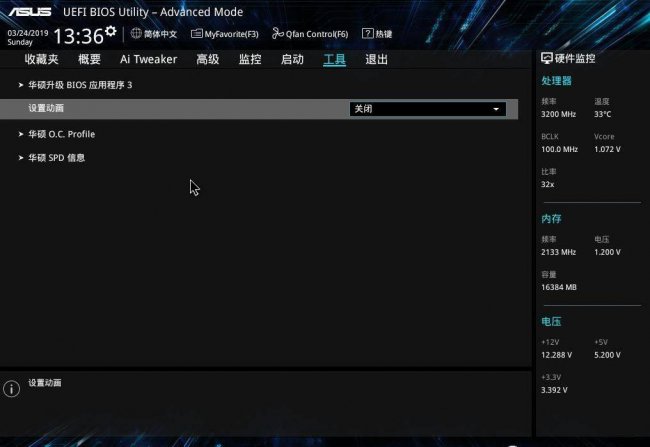This screenshot has height=447, width=650.
Task: Click the 1.072 V Vcore value
Action: 607,149
